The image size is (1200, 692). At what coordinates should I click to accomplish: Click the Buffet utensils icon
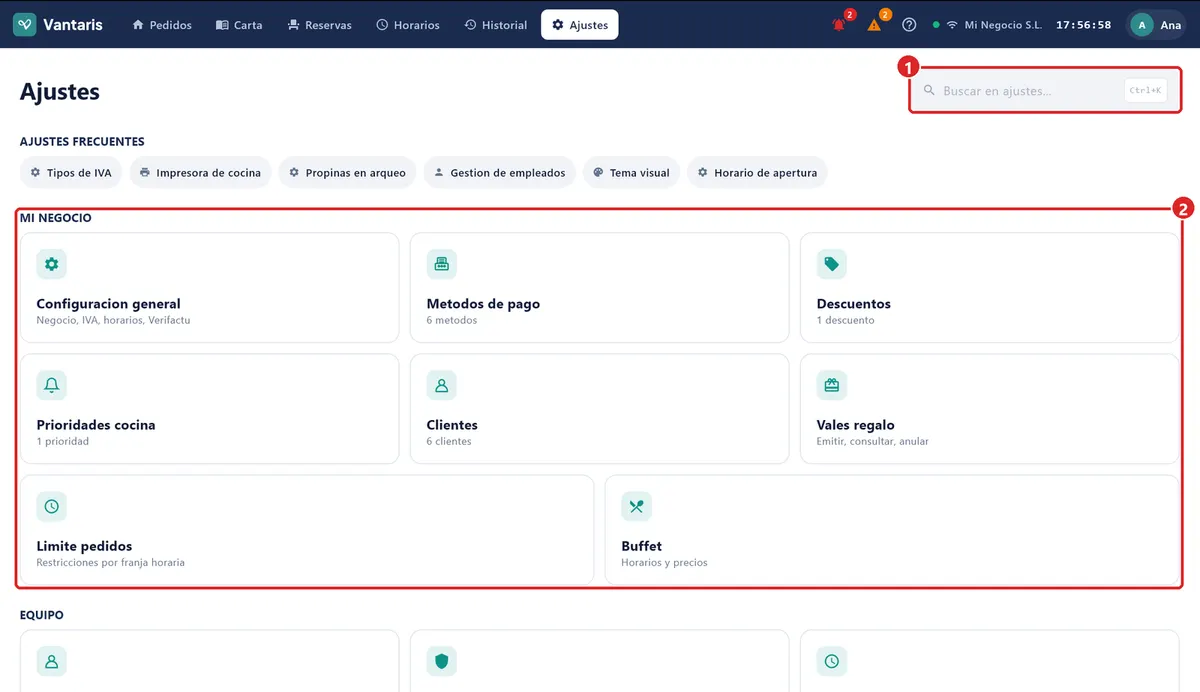tap(637, 506)
